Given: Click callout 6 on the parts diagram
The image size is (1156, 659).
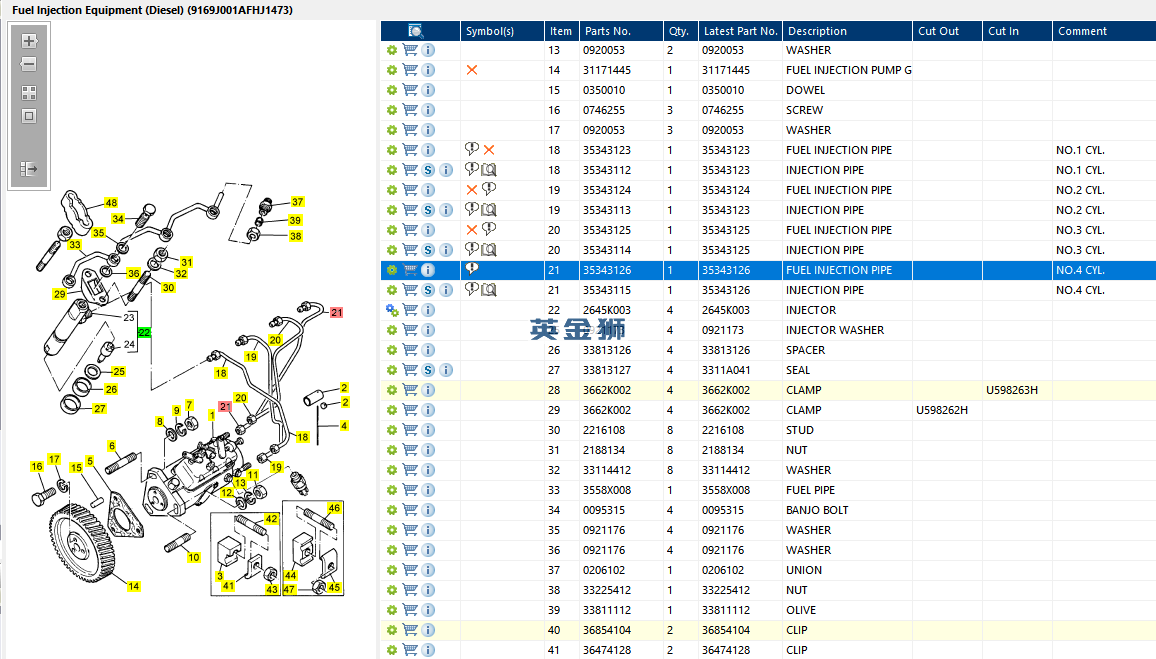Looking at the screenshot, I should click(112, 446).
